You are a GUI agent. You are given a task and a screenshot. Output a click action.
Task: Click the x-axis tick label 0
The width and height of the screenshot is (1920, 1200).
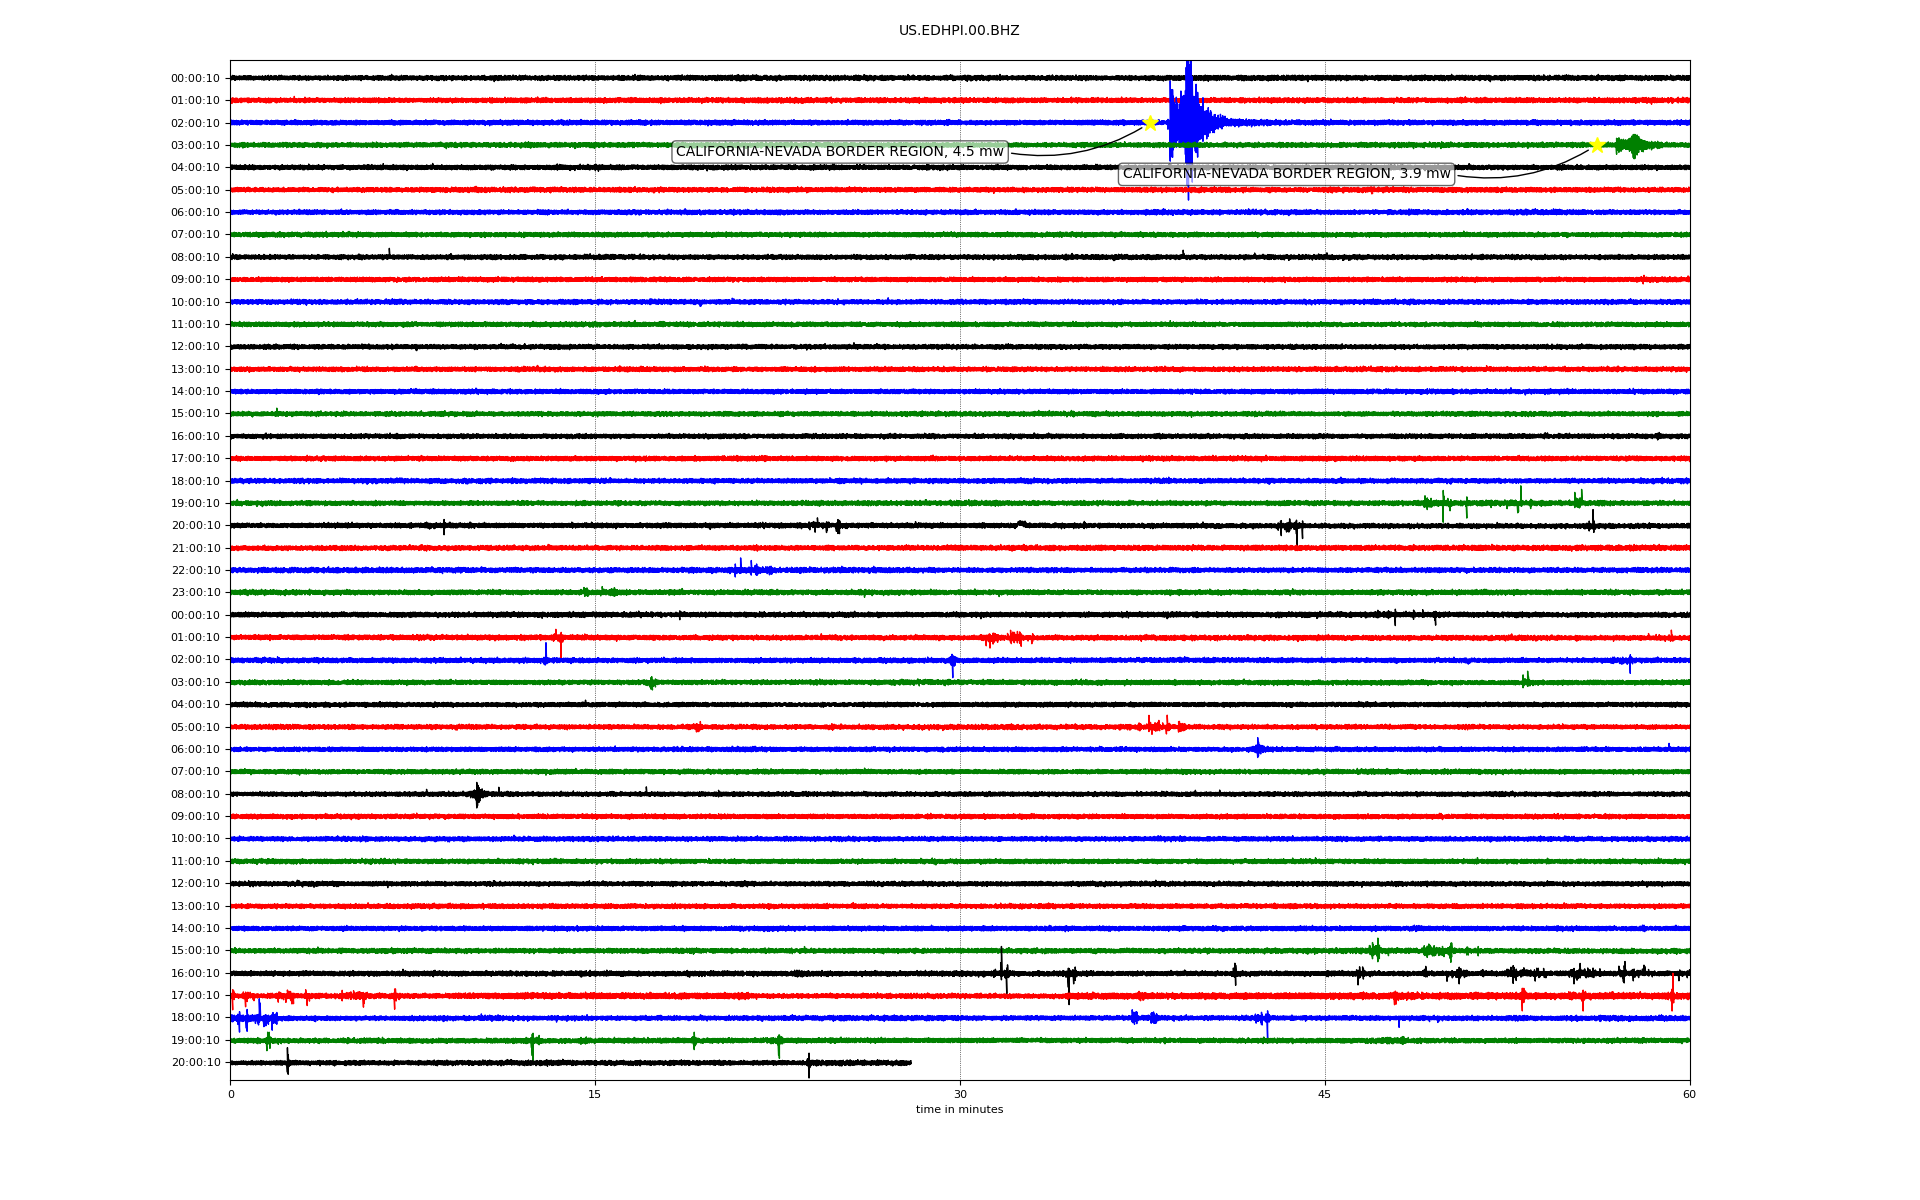231,1094
